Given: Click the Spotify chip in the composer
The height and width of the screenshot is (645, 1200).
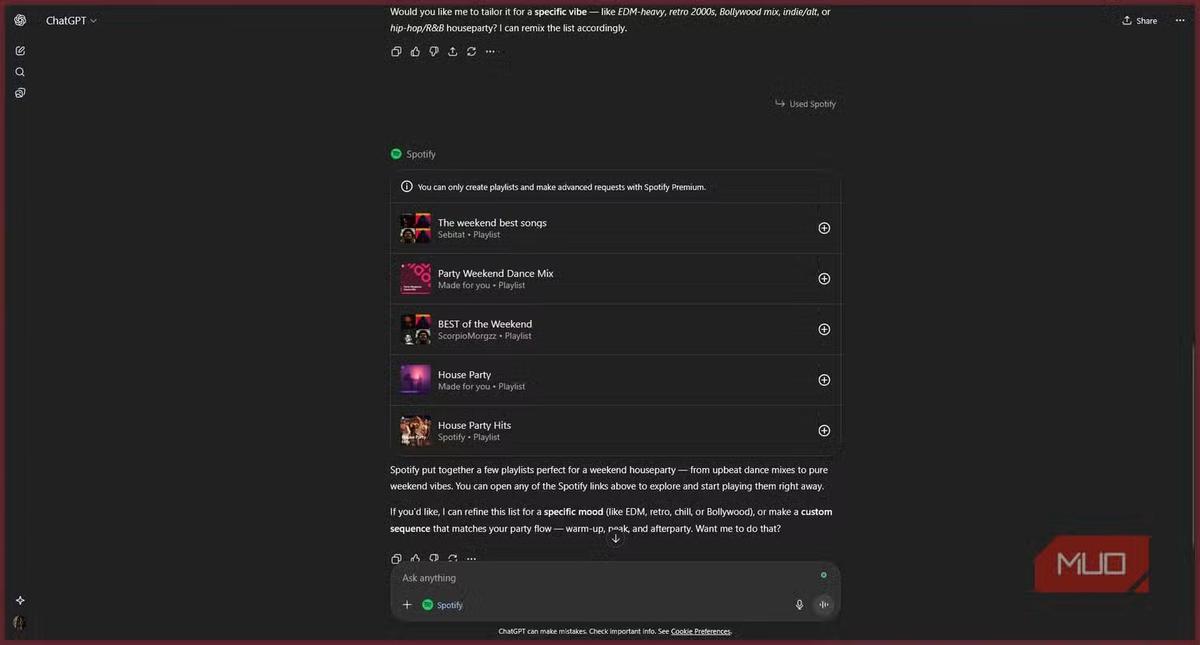Looking at the screenshot, I should click(x=443, y=605).
